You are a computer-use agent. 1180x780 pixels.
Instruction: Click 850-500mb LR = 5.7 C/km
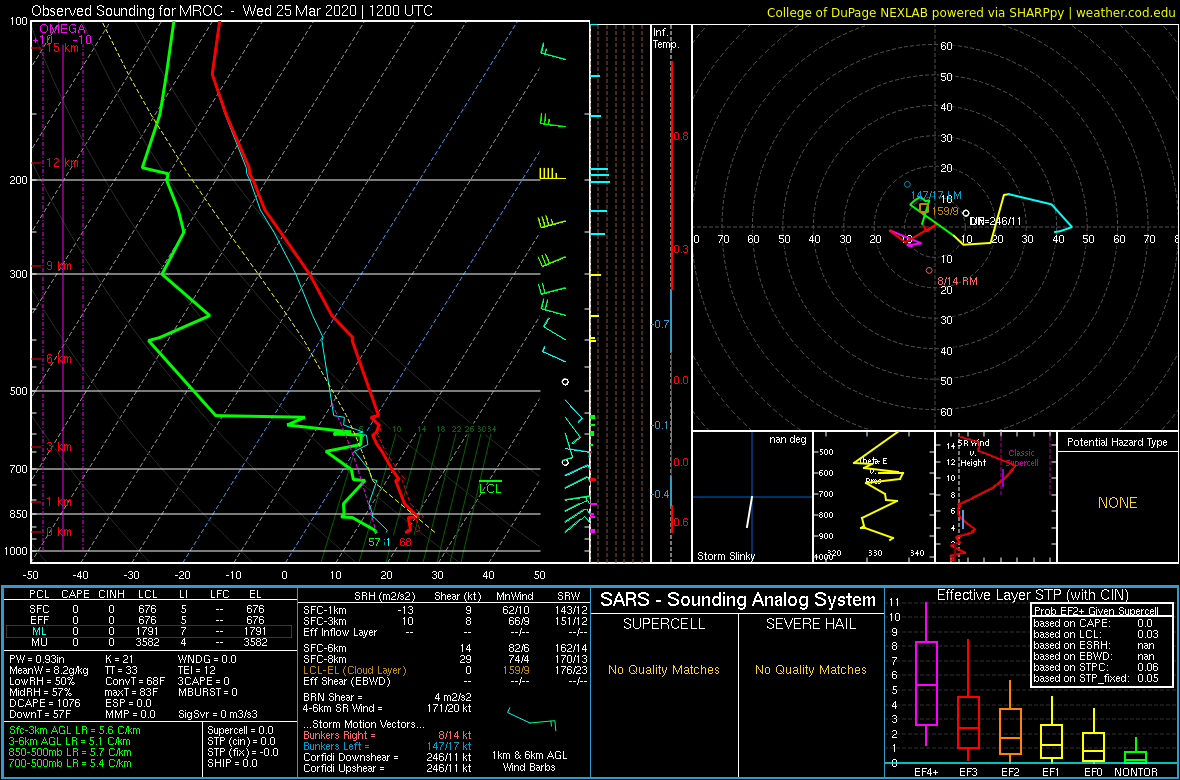click(x=70, y=751)
